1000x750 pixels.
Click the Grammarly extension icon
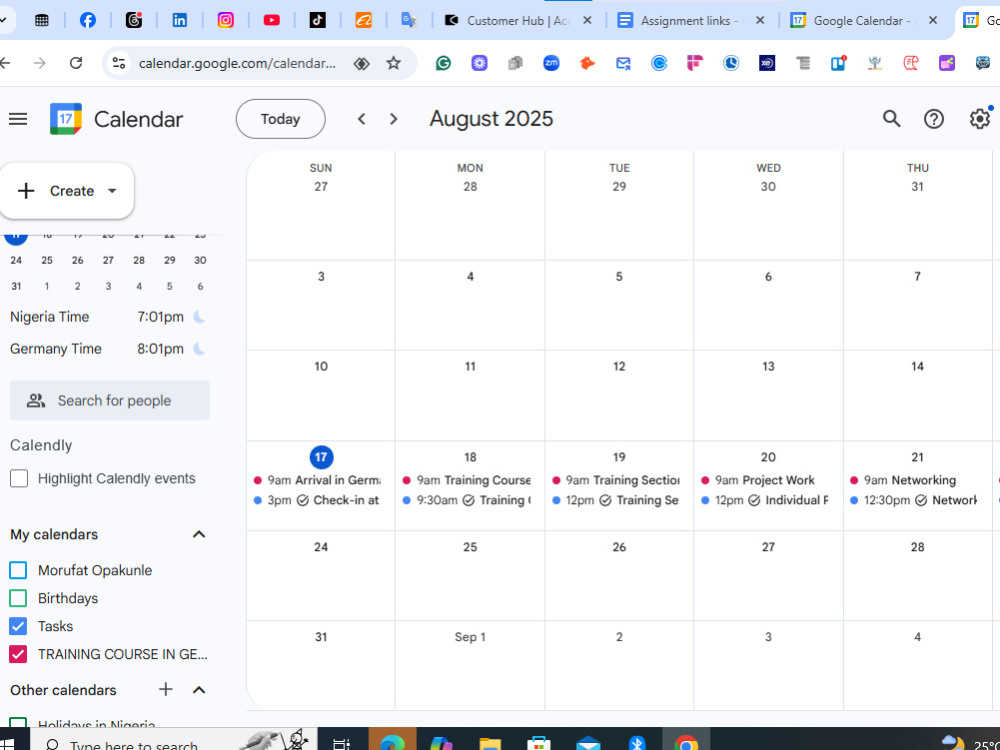coord(443,62)
